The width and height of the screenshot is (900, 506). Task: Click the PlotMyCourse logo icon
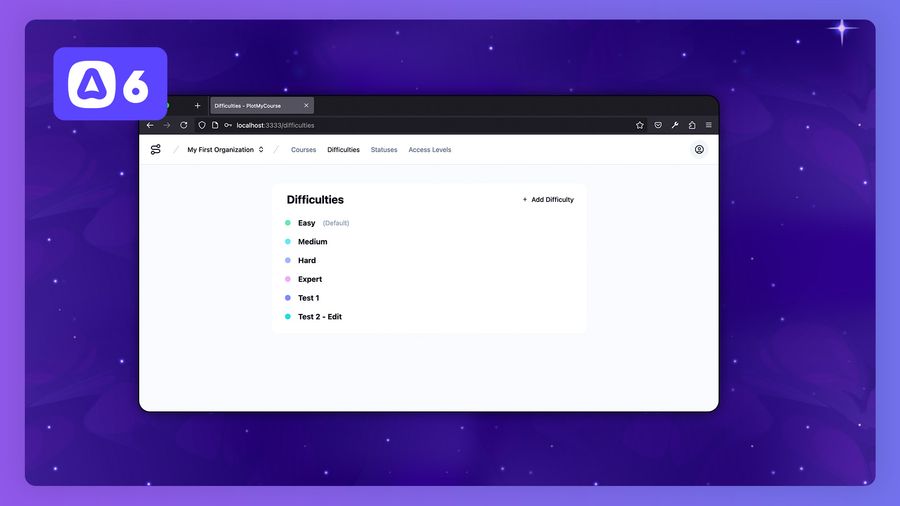click(155, 150)
